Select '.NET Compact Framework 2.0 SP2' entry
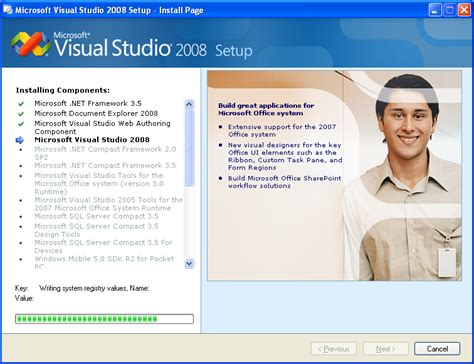 pos(105,153)
